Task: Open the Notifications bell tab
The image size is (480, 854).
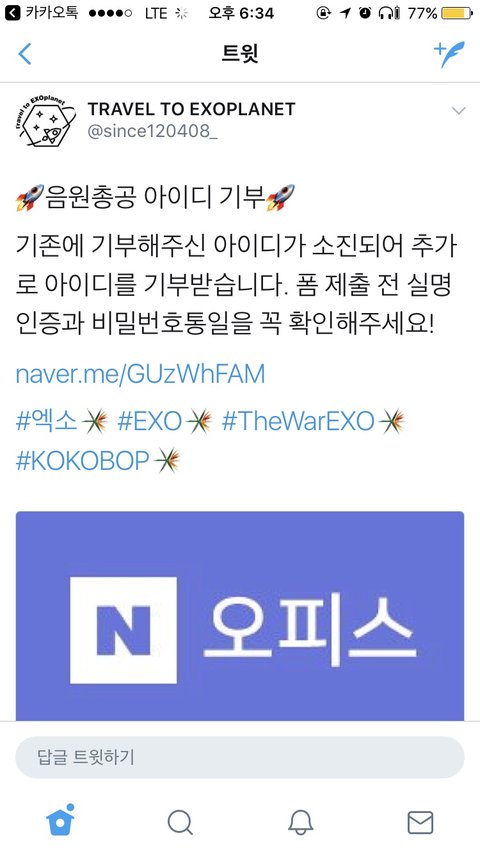Action: pos(300,822)
